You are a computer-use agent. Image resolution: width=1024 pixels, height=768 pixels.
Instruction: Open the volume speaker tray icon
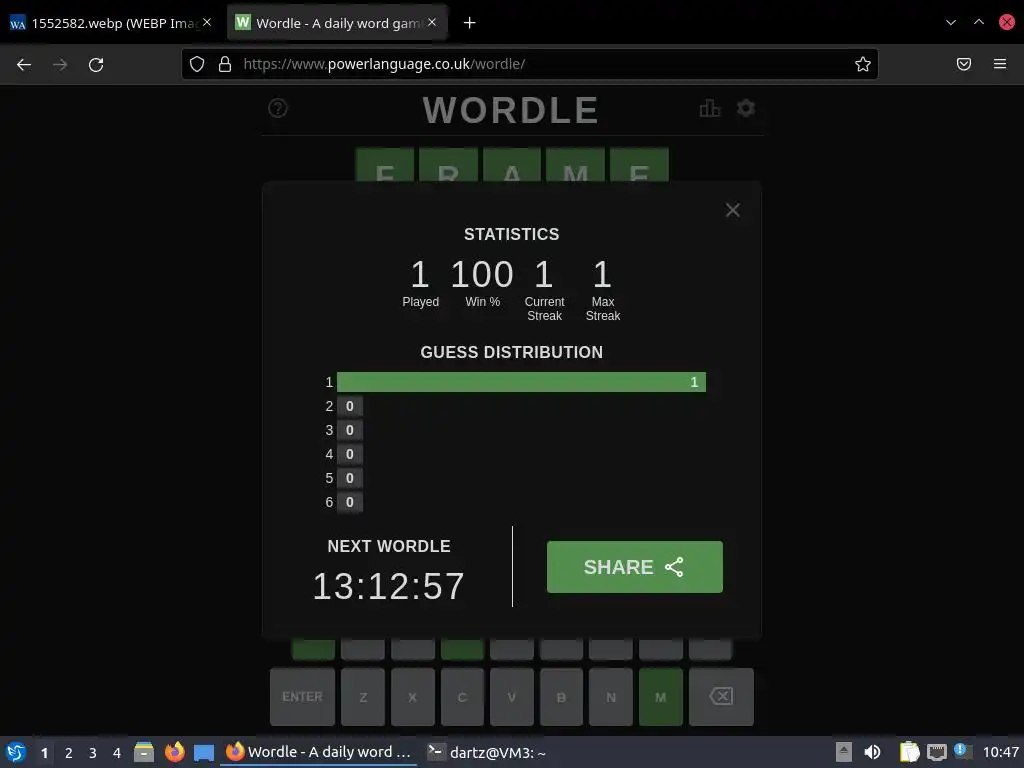[872, 752]
